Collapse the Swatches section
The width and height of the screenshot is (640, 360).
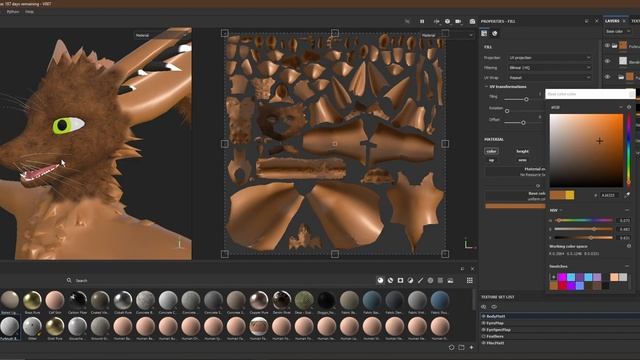click(x=627, y=266)
